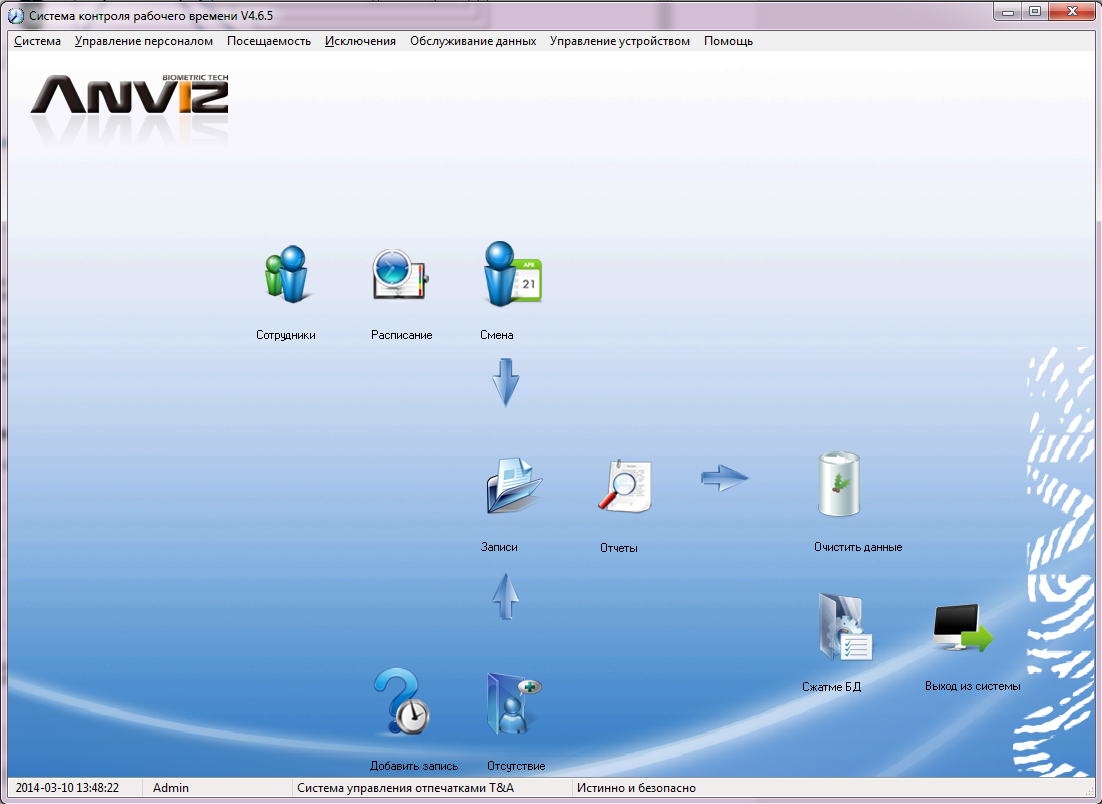Open the Управление устройством menu
The image size is (1102, 804).
[619, 41]
